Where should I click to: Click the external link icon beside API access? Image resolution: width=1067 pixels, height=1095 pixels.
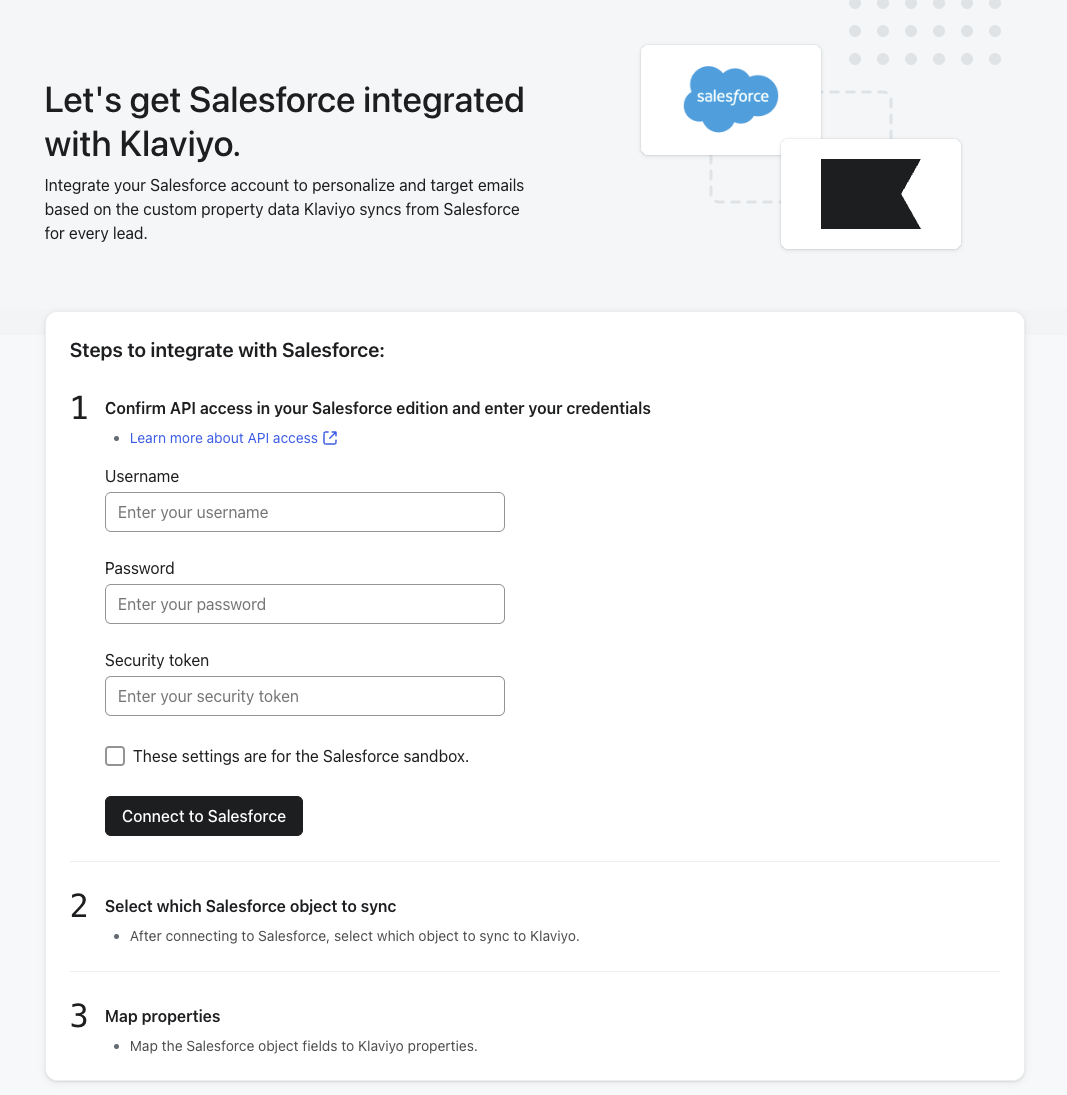pyautogui.click(x=330, y=438)
